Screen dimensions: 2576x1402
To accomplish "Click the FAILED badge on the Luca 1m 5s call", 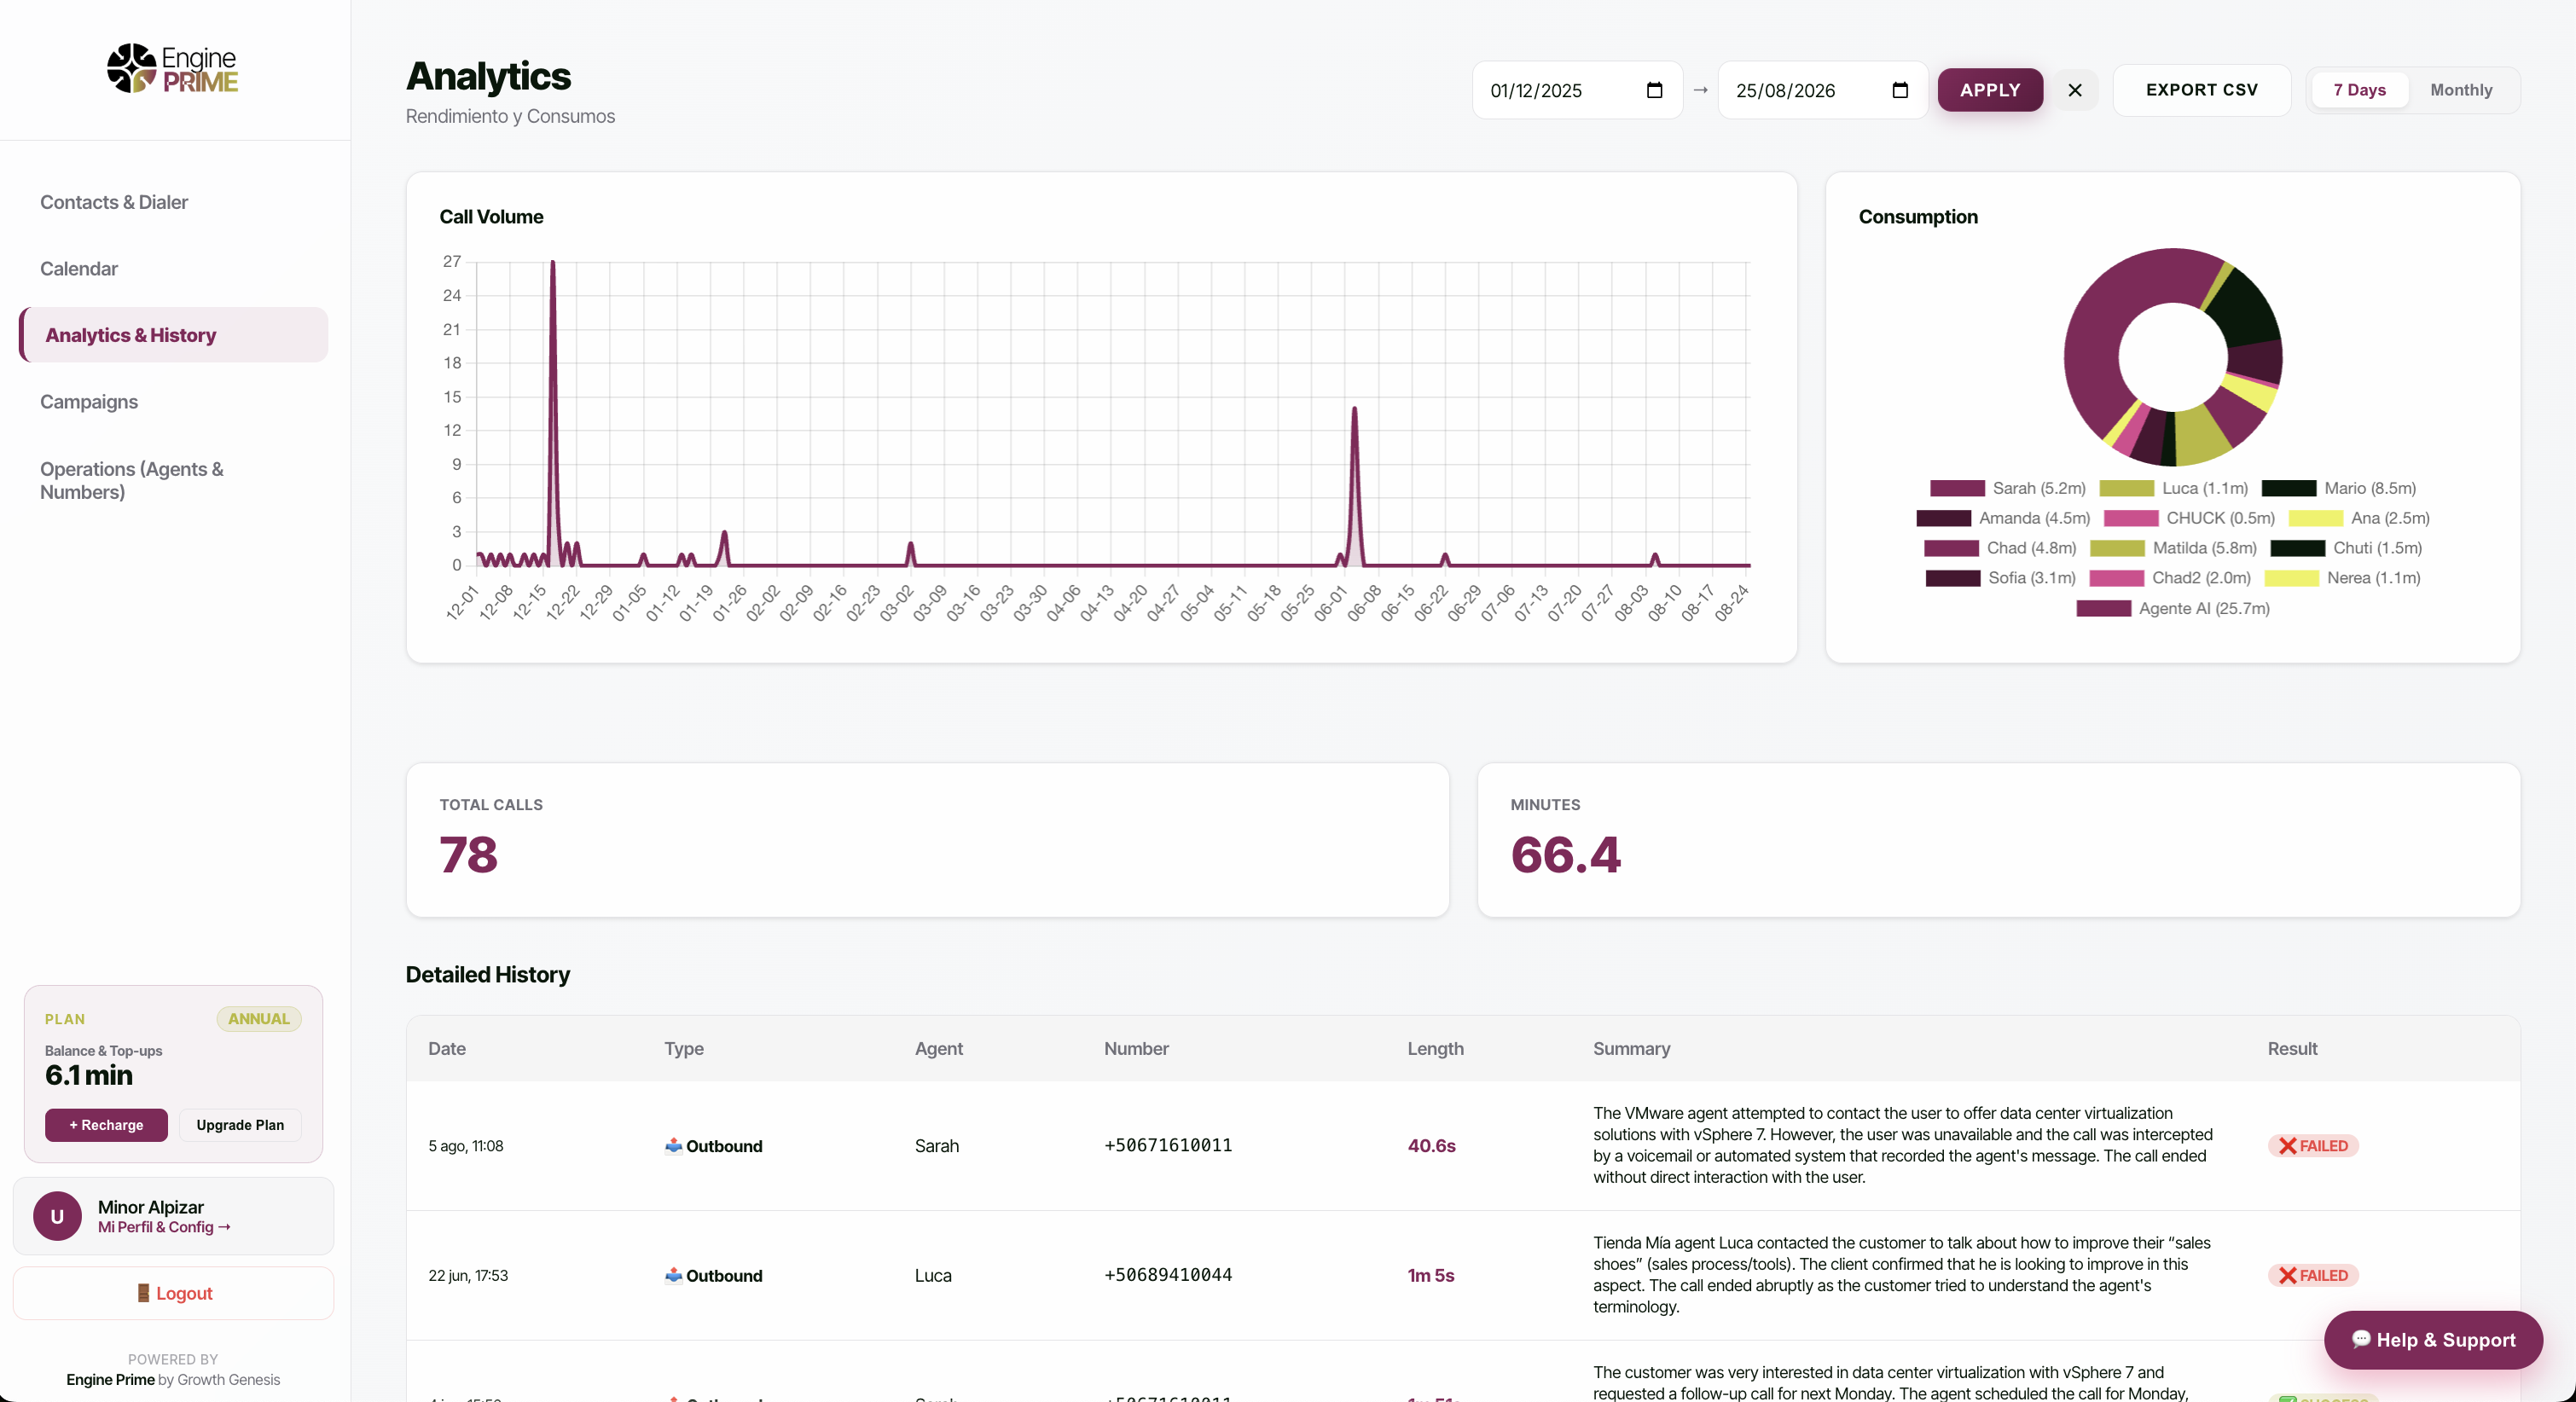I will pos(2313,1275).
